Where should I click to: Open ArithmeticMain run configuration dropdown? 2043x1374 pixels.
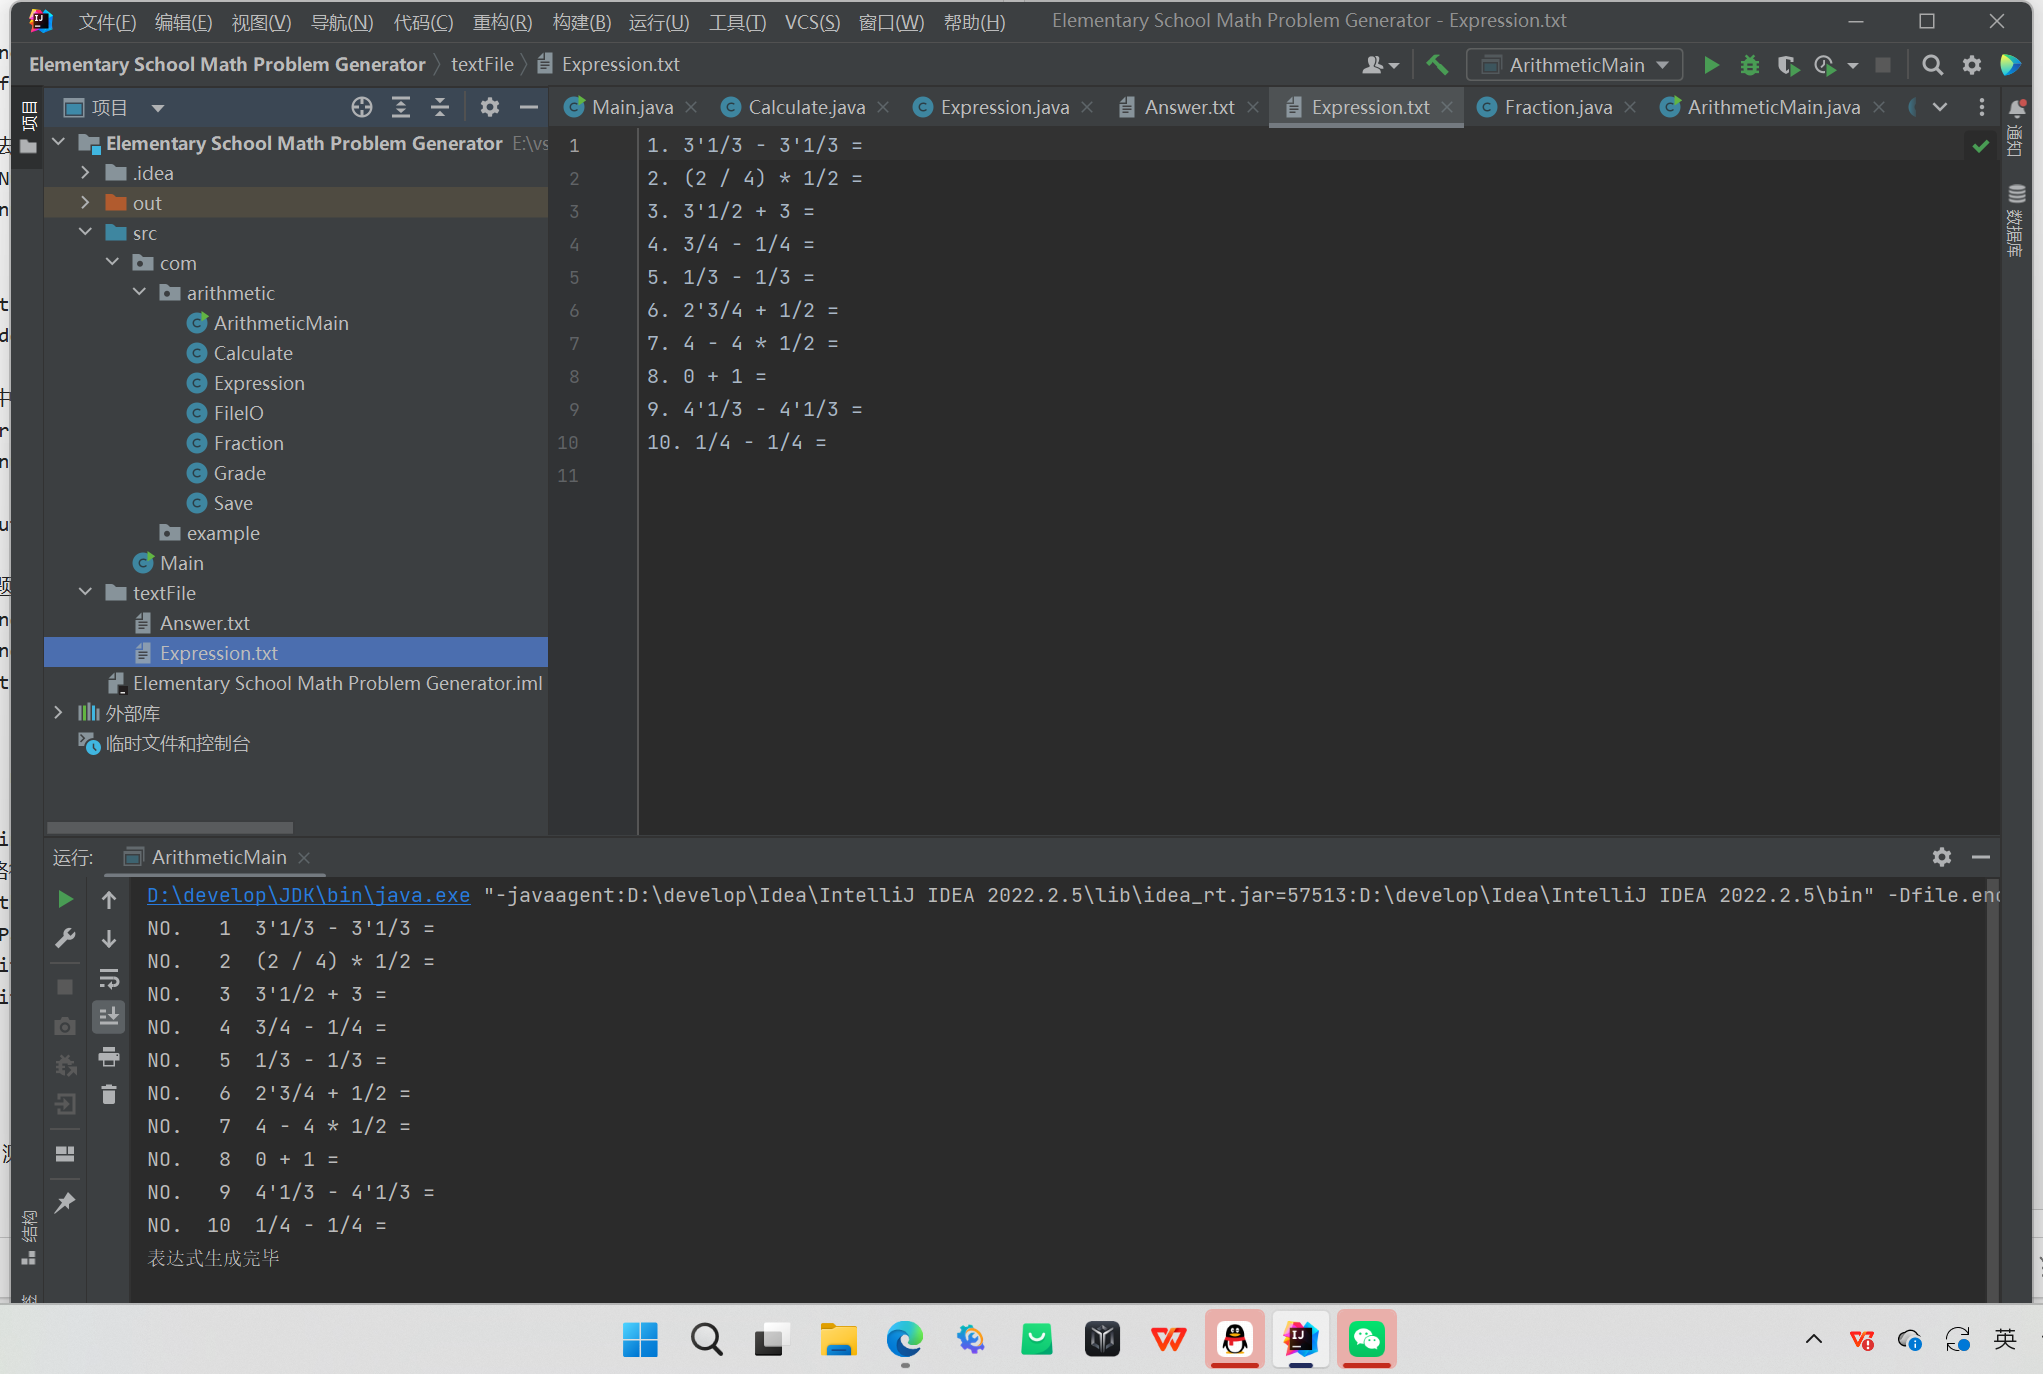pyautogui.click(x=1575, y=65)
